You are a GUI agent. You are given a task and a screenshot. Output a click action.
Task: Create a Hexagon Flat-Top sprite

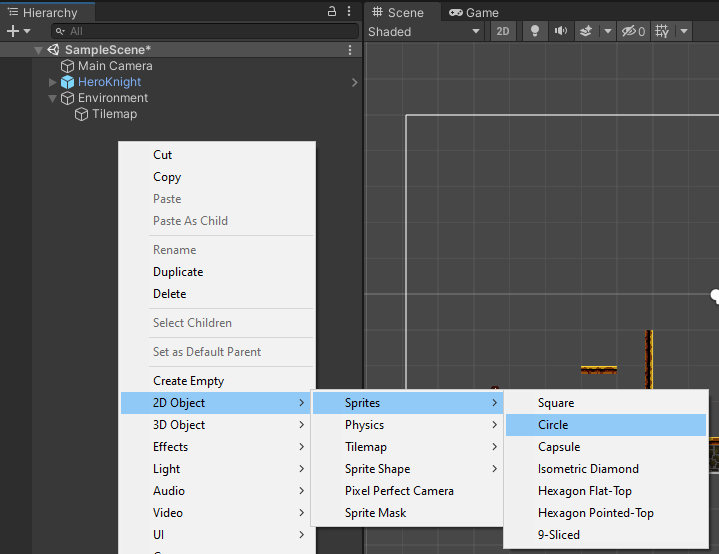[x=606, y=491]
